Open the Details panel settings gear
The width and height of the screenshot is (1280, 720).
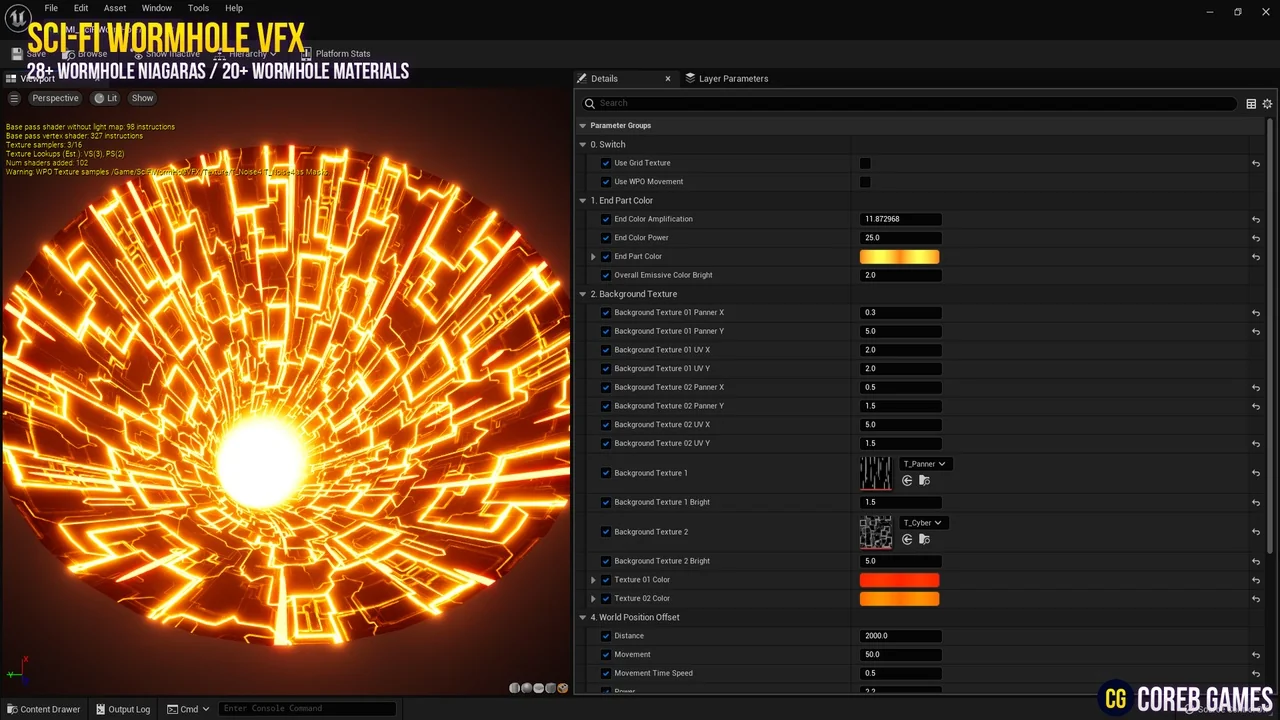pyautogui.click(x=1267, y=104)
